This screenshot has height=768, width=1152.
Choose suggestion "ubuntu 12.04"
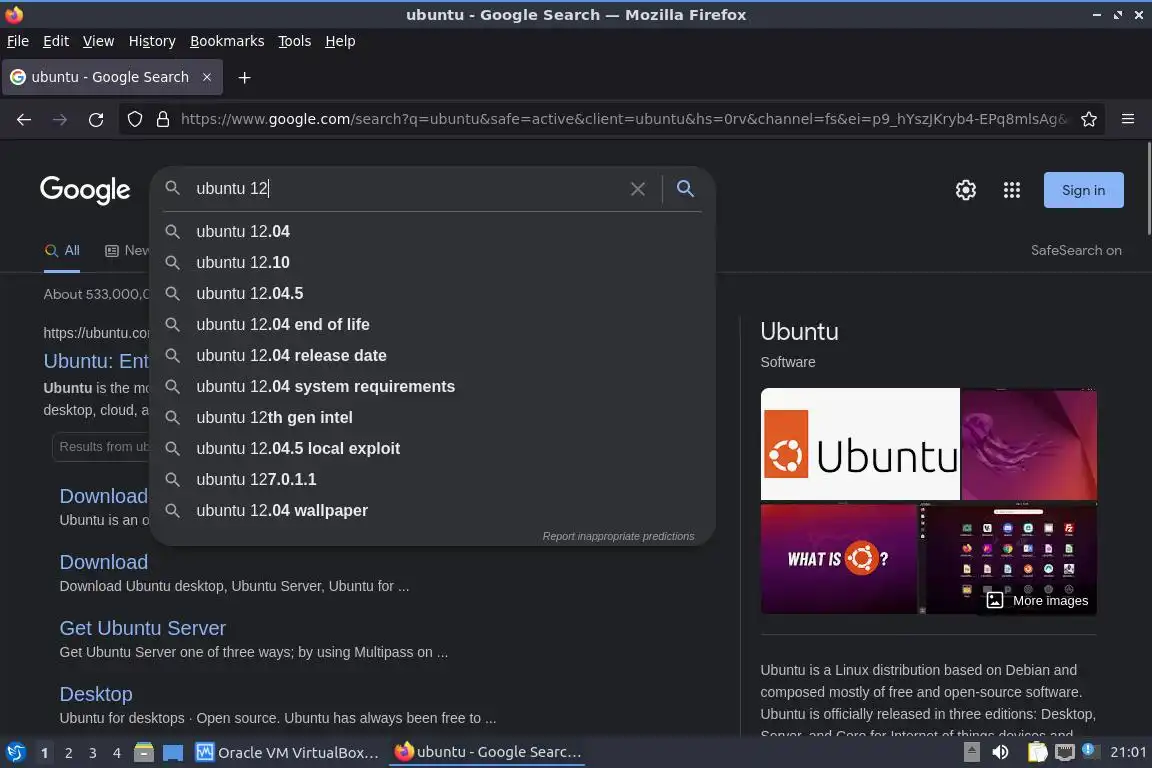(x=432, y=232)
